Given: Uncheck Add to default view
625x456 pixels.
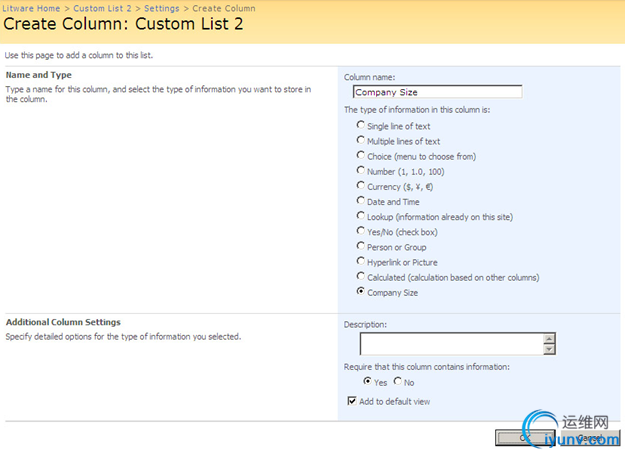Looking at the screenshot, I should click(x=352, y=401).
